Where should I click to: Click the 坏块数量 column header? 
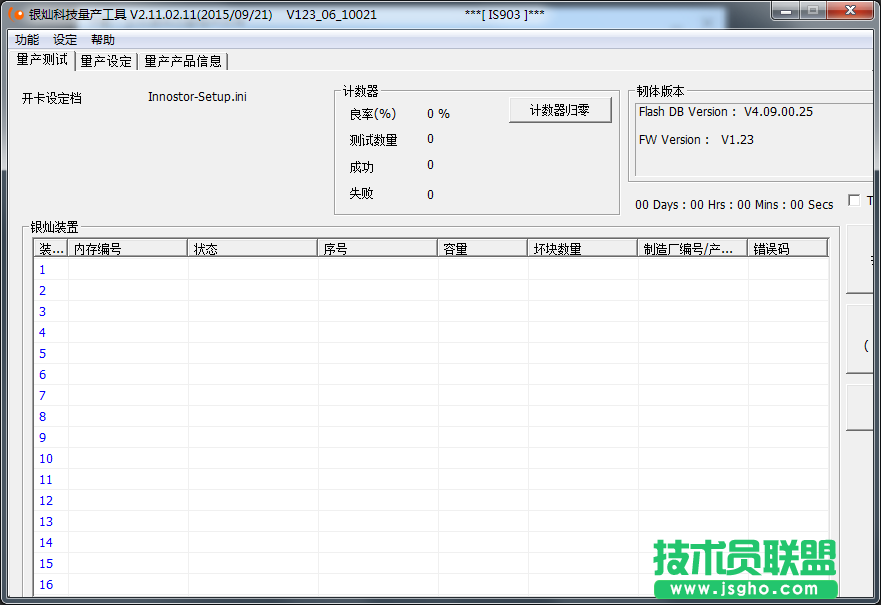(x=582, y=249)
